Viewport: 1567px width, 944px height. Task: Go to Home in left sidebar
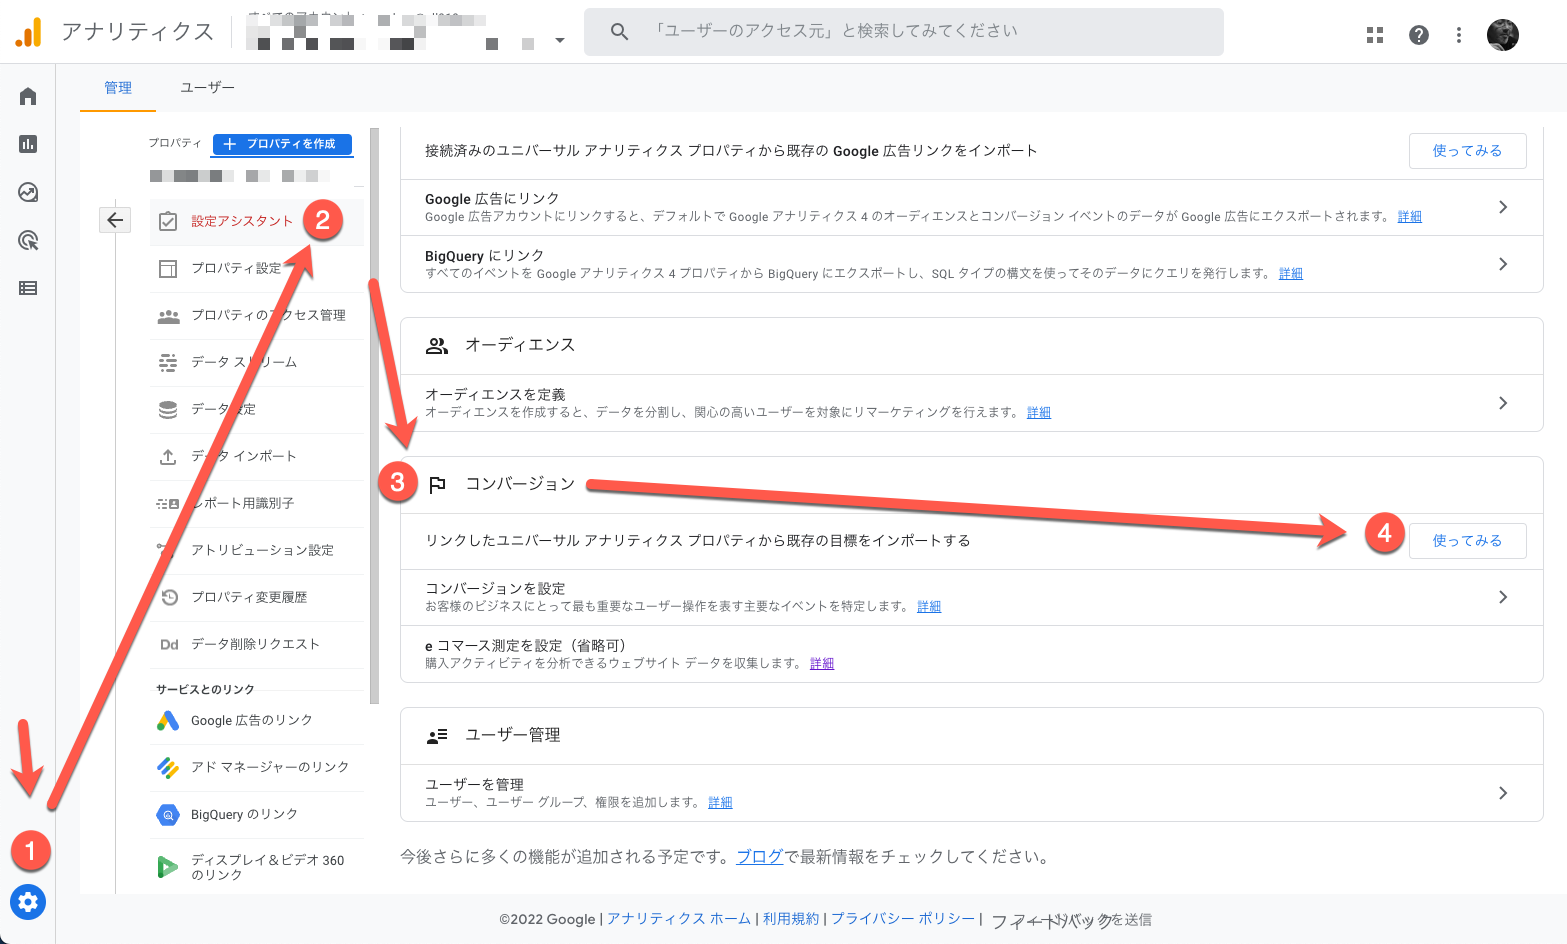coord(28,96)
